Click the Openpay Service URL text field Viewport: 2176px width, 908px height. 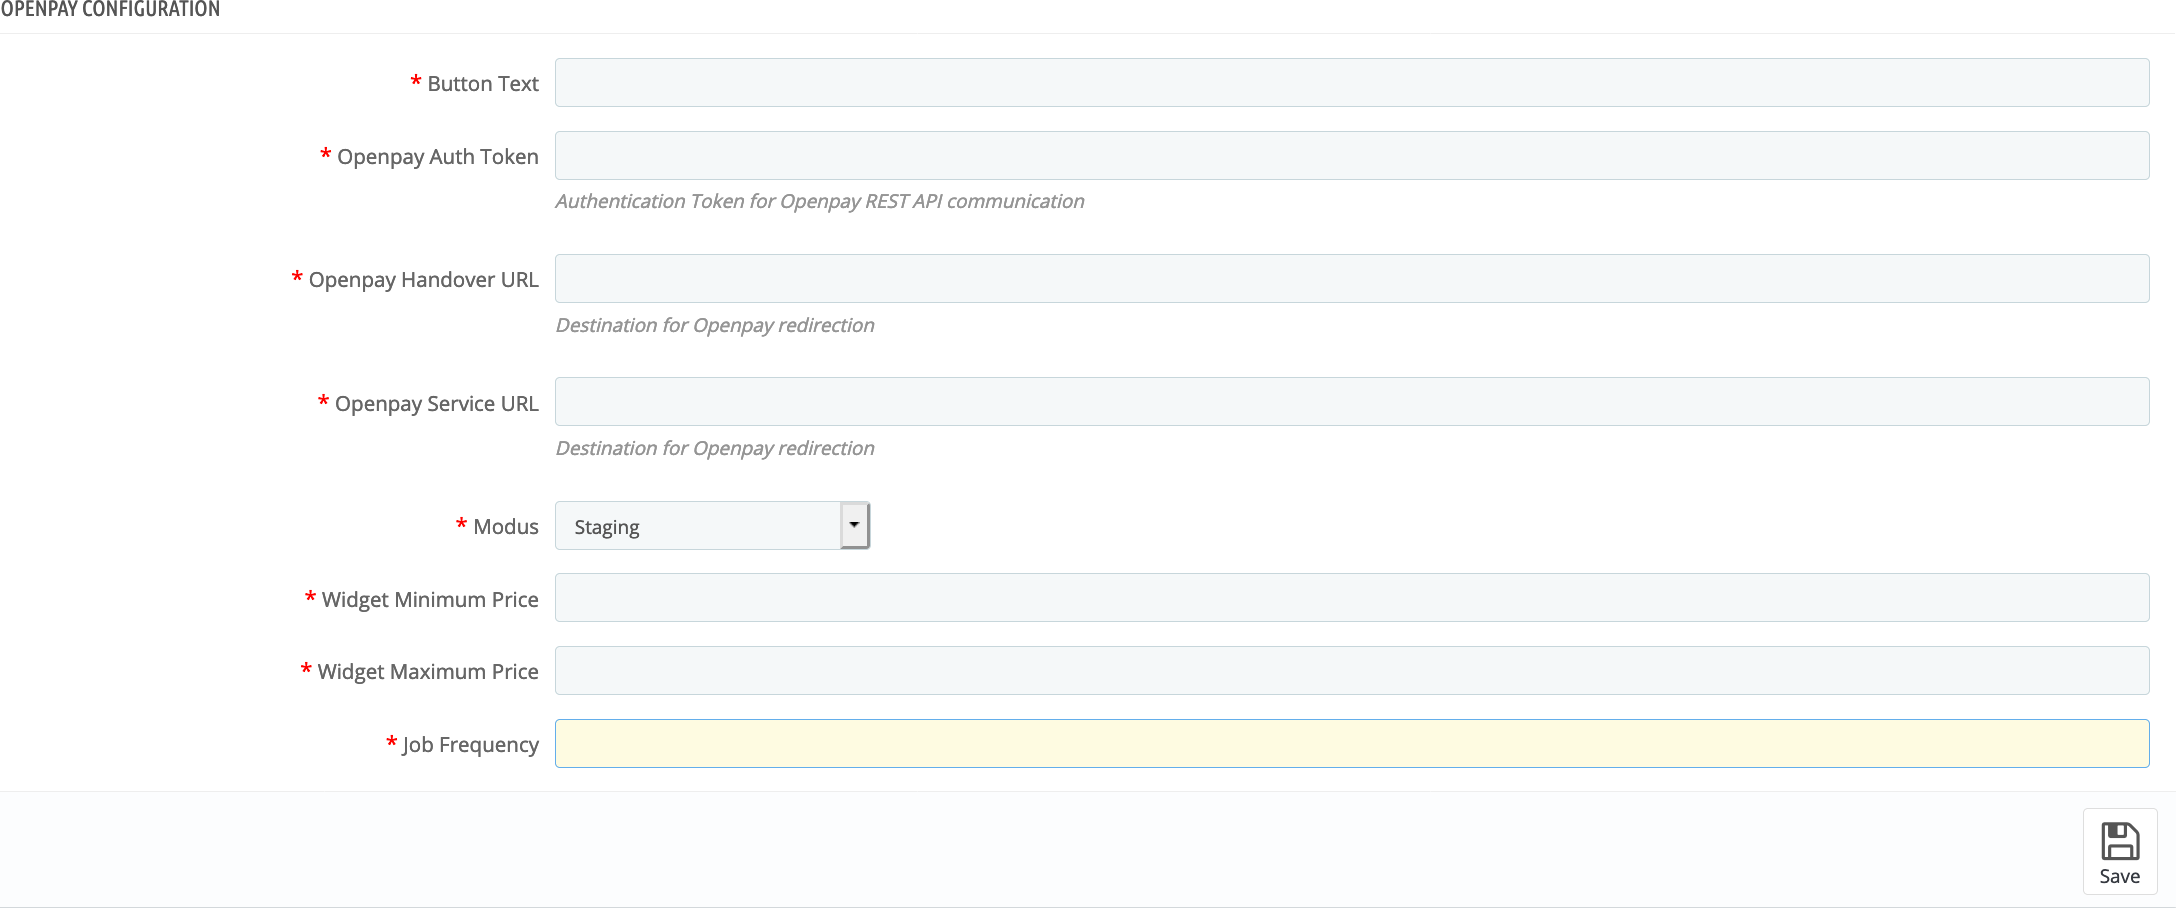(1351, 402)
